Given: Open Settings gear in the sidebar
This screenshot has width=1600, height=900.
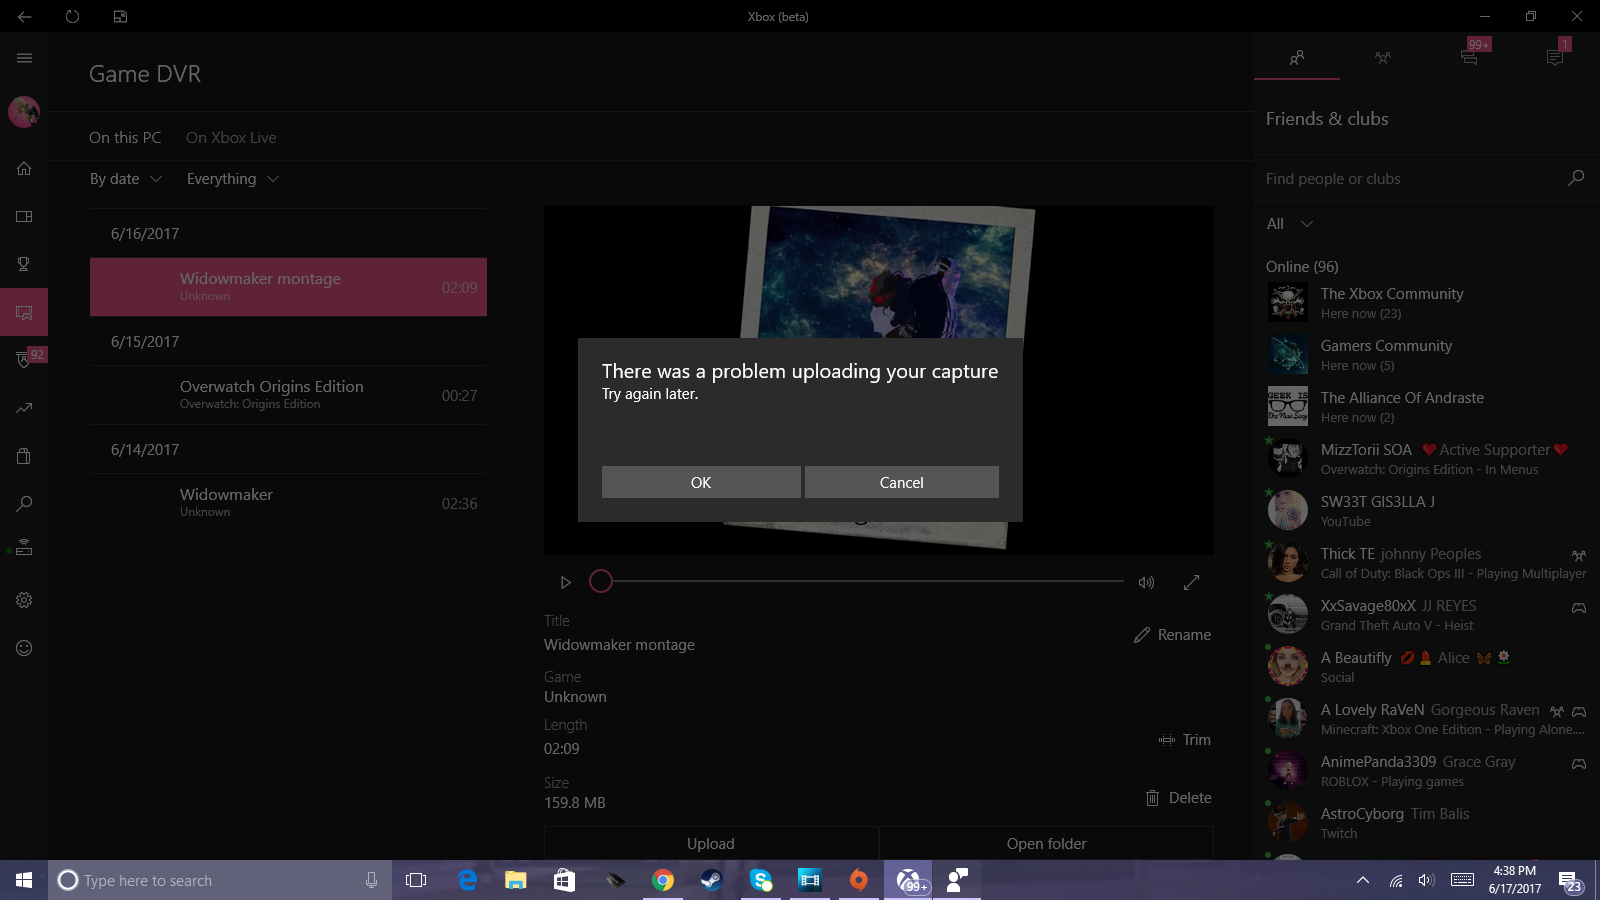Looking at the screenshot, I should pos(24,600).
